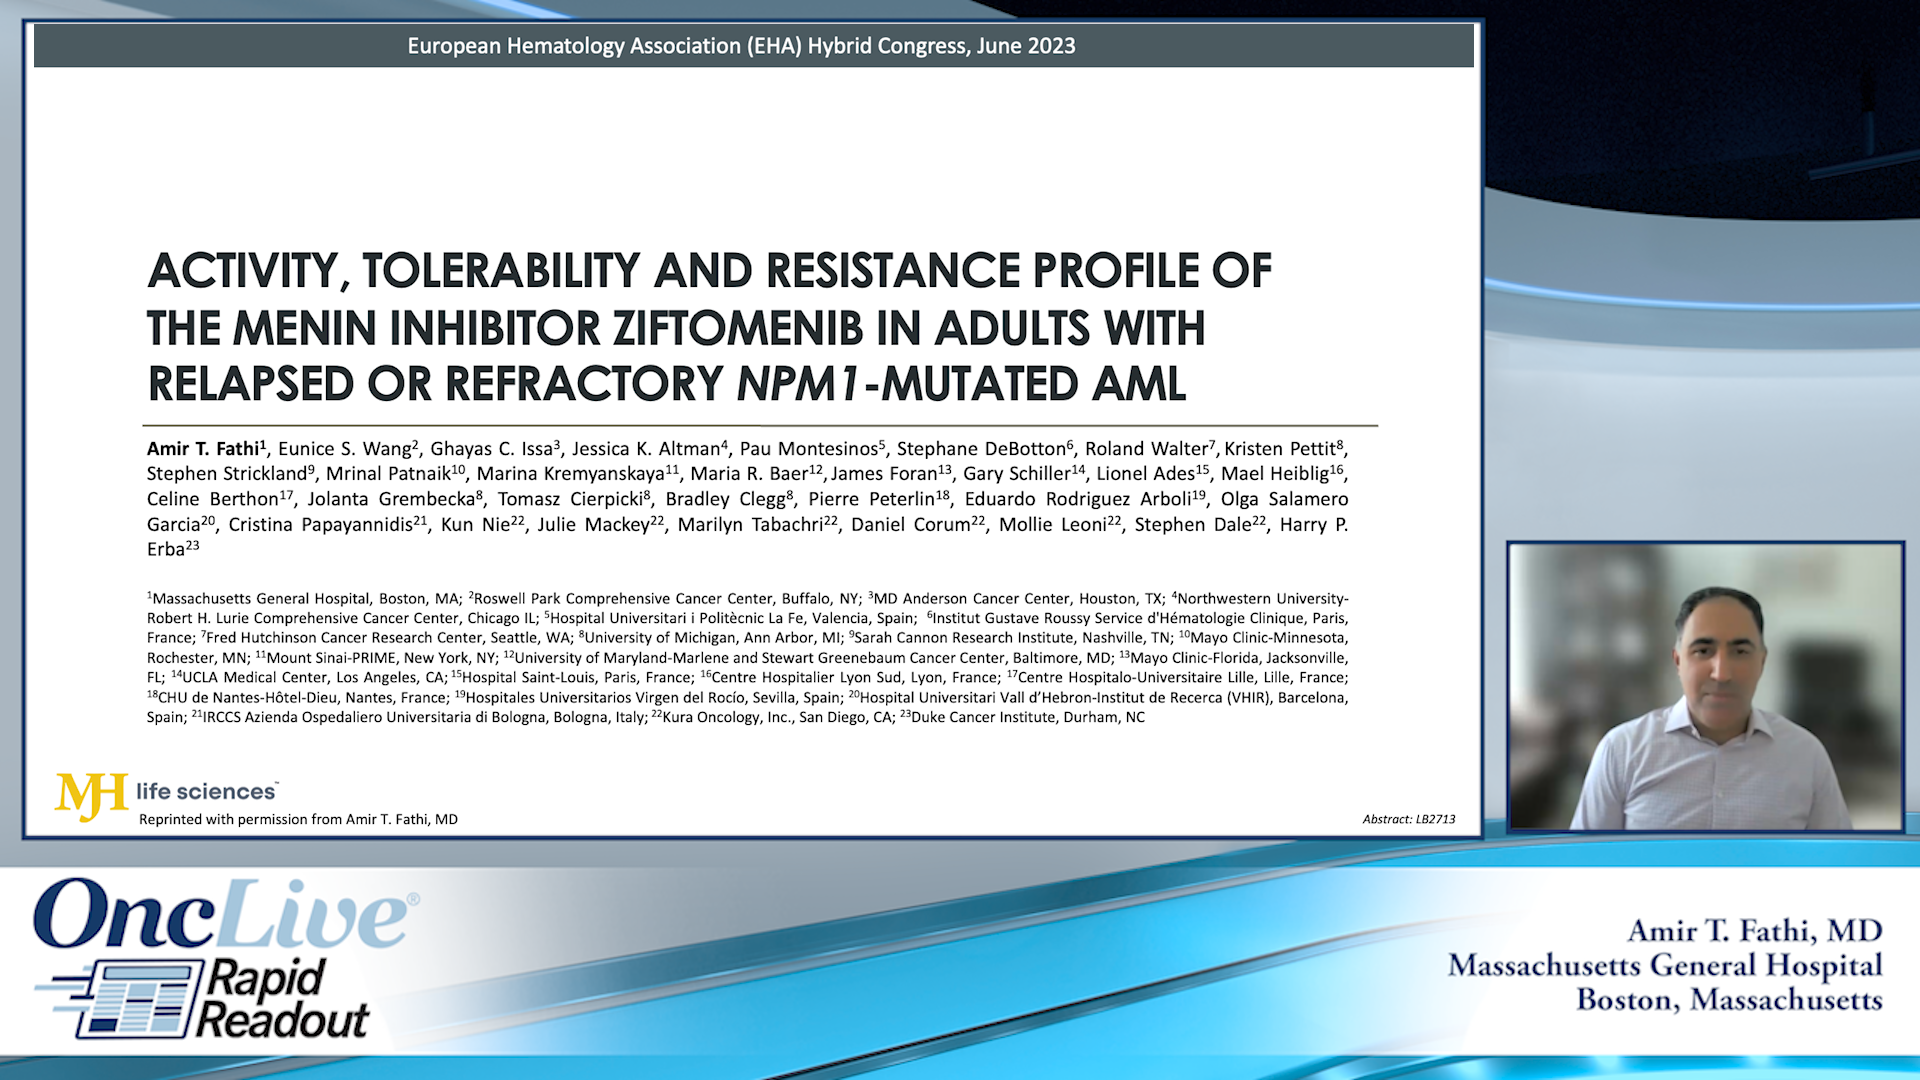The image size is (1920, 1080).
Task: Click the EHA Hybrid Congress June 2023 header
Action: click(x=741, y=46)
